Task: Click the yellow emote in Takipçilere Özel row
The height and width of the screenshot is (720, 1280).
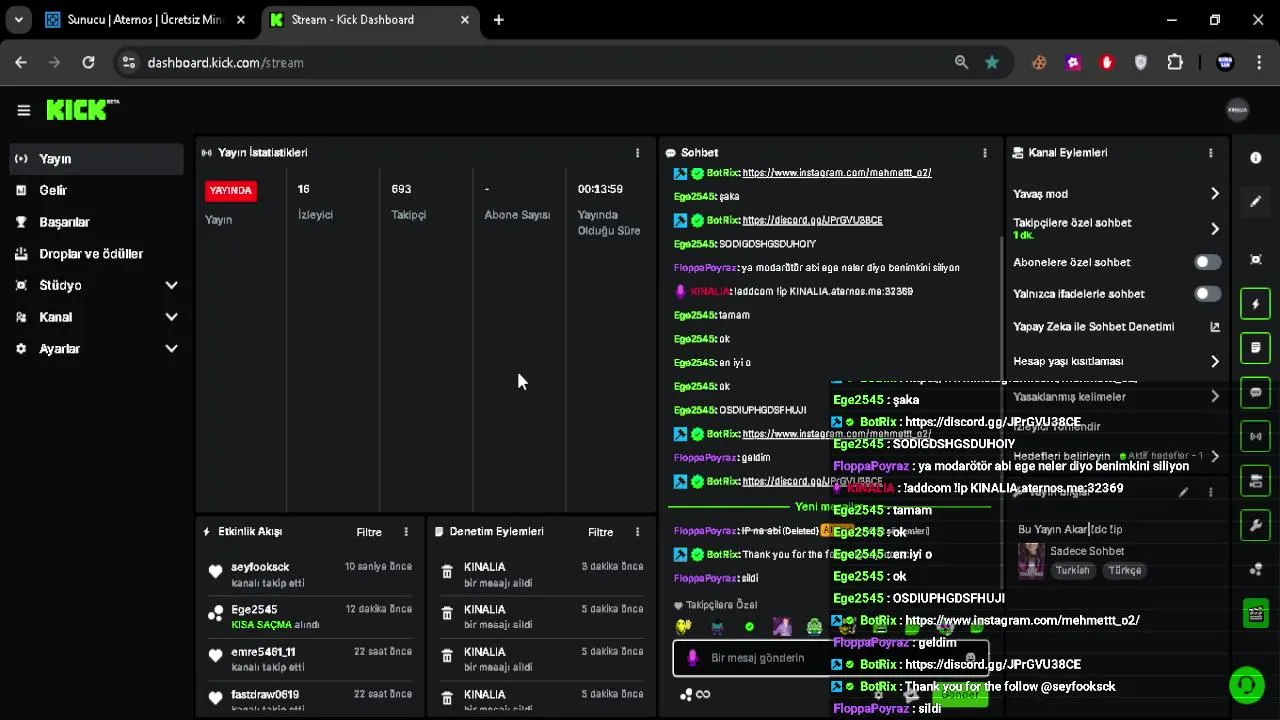Action: tap(684, 627)
